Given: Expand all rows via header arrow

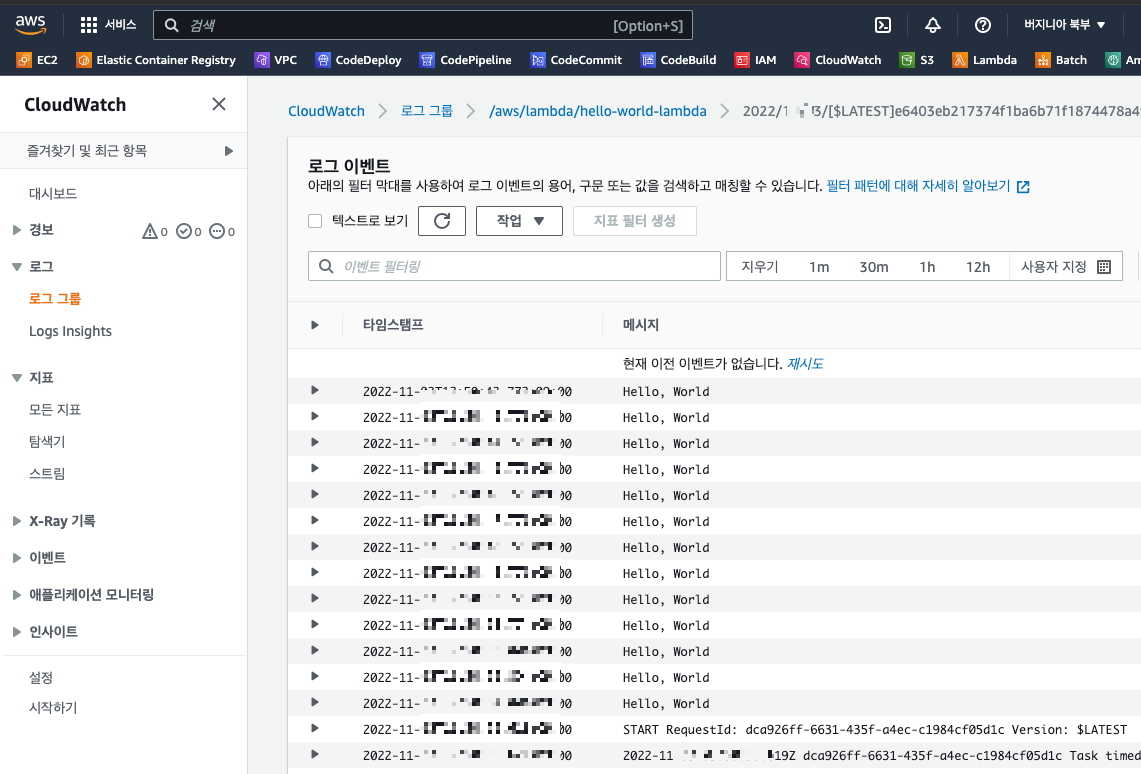Looking at the screenshot, I should coord(314,325).
